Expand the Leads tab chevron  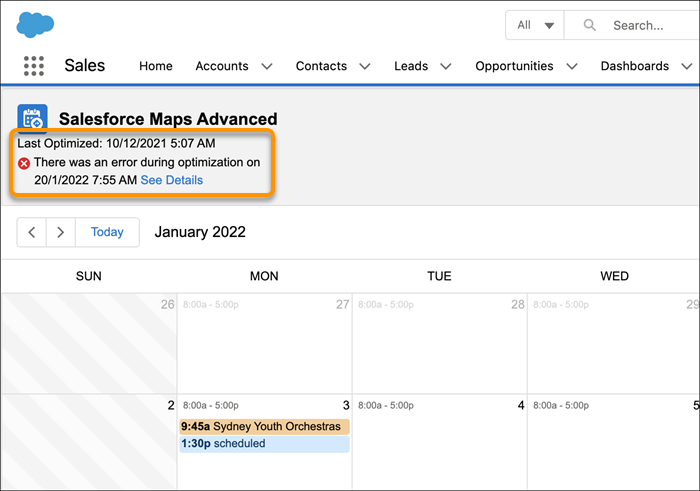tap(446, 67)
